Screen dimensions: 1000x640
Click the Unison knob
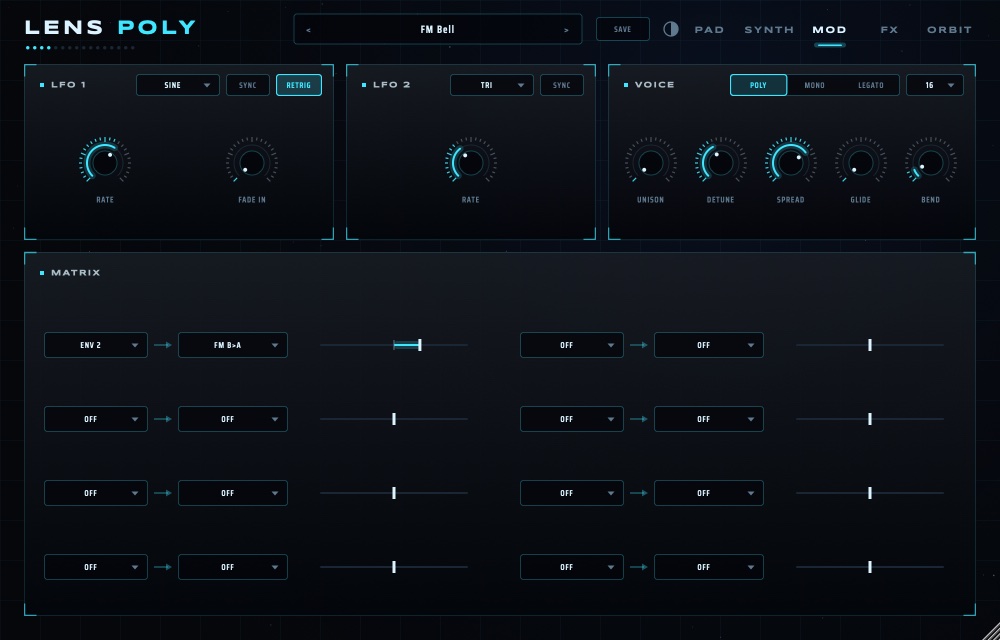point(651,162)
